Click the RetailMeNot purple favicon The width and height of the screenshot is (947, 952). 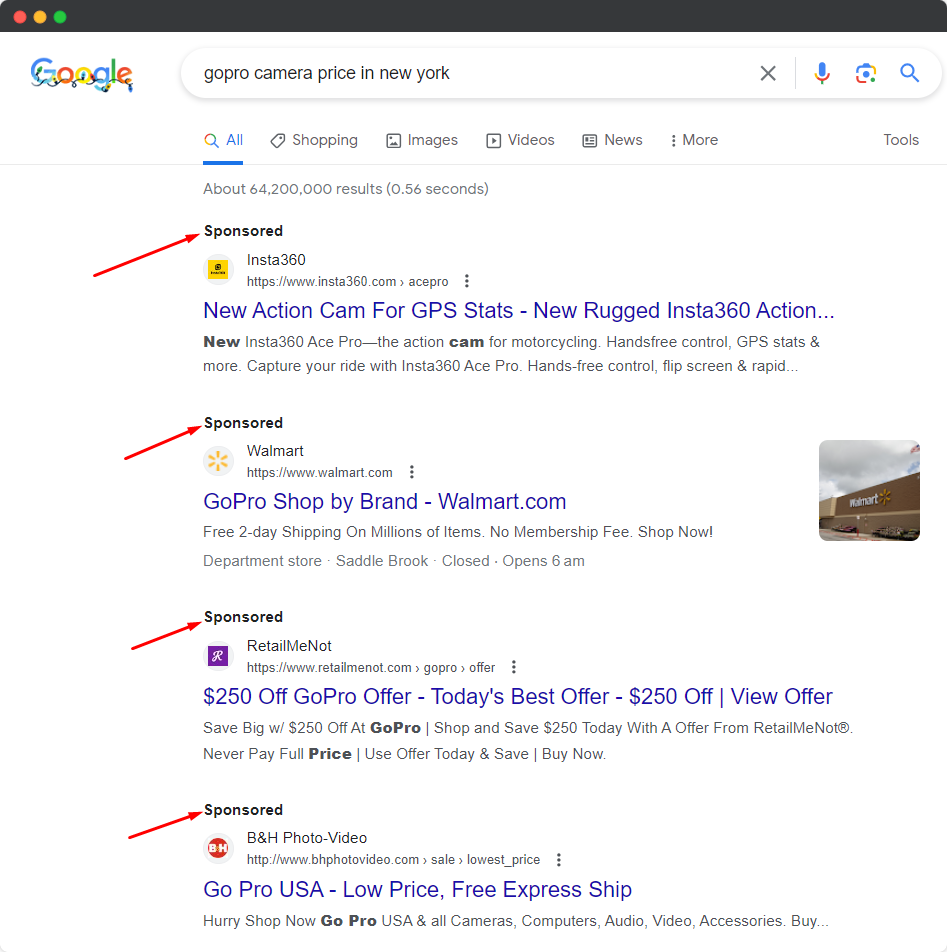click(x=218, y=656)
